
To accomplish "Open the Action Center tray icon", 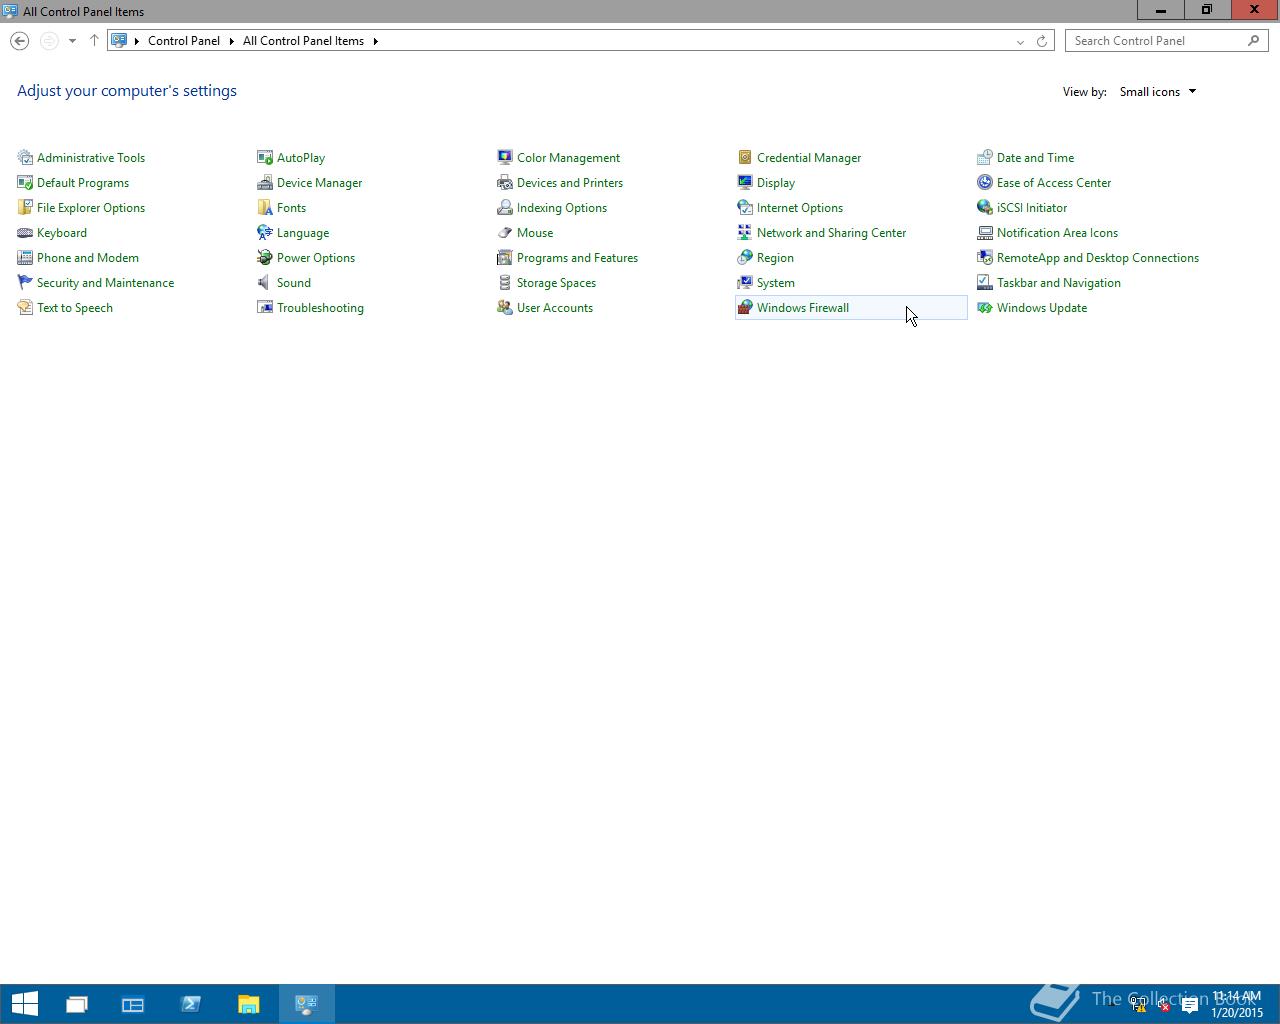I will coord(1190,1006).
